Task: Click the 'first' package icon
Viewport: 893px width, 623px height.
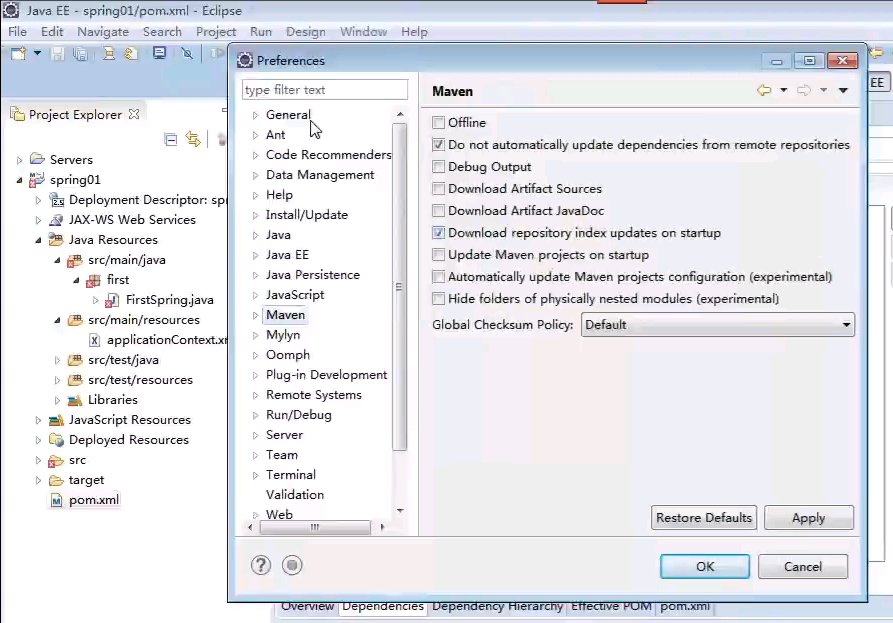Action: pyautogui.click(x=93, y=280)
